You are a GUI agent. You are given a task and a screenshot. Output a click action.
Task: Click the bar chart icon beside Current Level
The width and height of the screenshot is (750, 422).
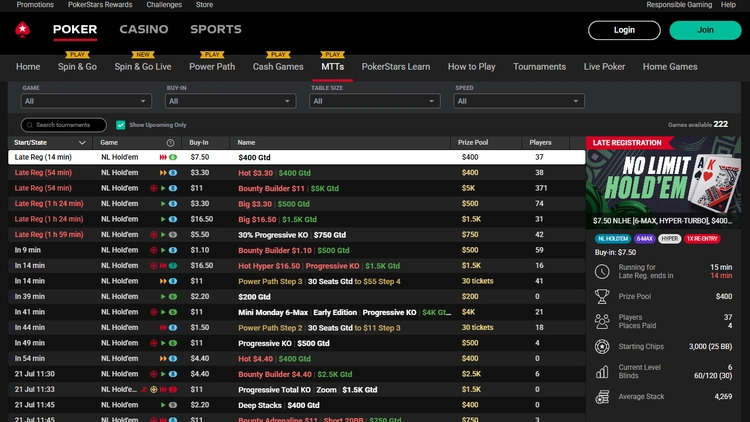click(602, 371)
